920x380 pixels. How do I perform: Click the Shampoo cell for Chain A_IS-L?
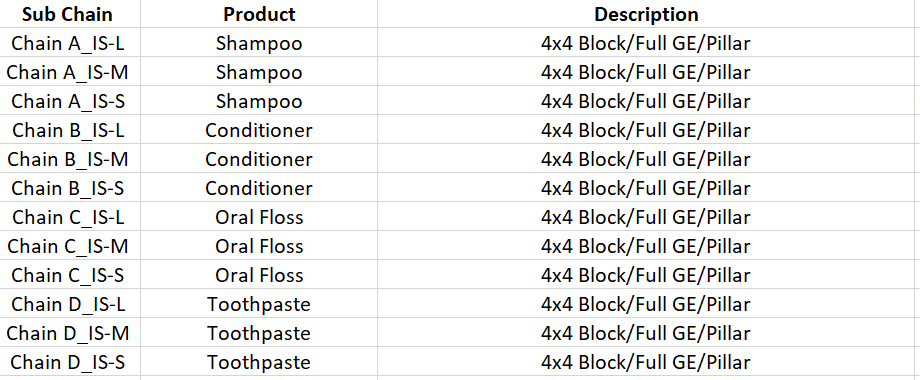click(x=259, y=43)
